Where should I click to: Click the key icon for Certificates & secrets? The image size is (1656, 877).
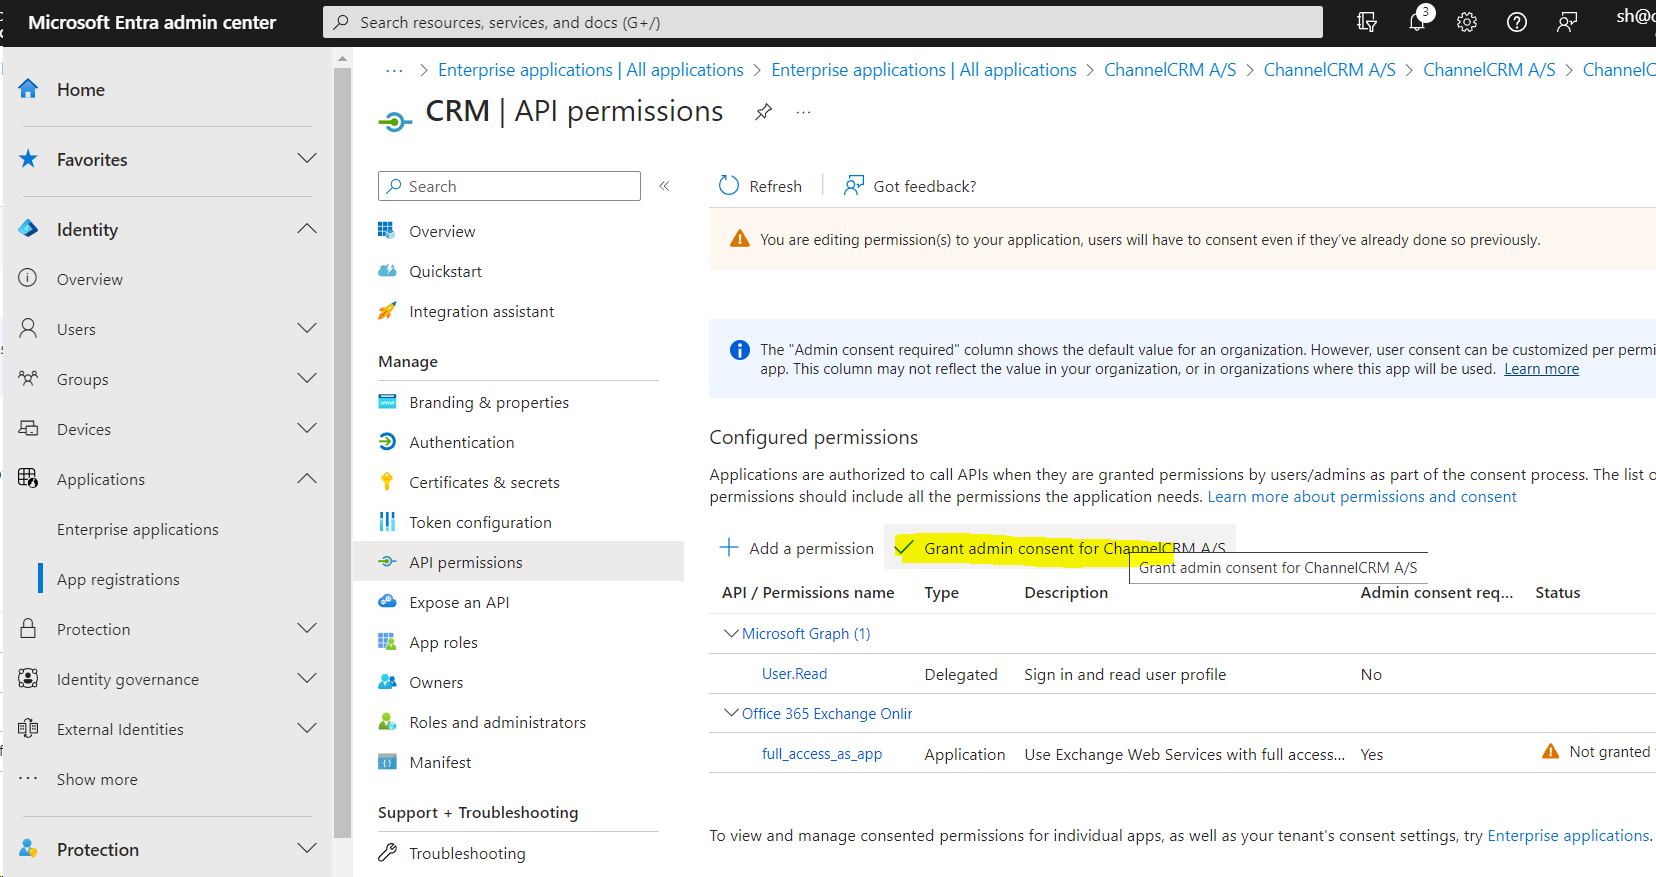pos(387,482)
